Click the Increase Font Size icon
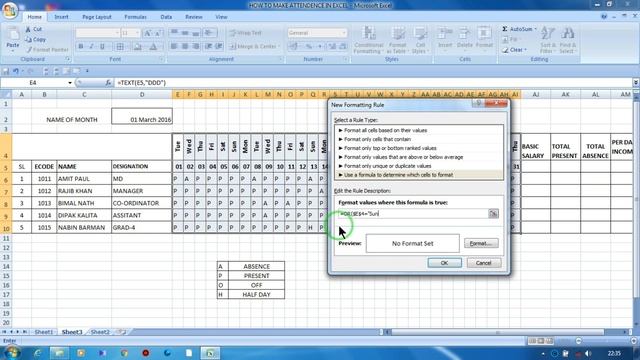 pos(148,33)
